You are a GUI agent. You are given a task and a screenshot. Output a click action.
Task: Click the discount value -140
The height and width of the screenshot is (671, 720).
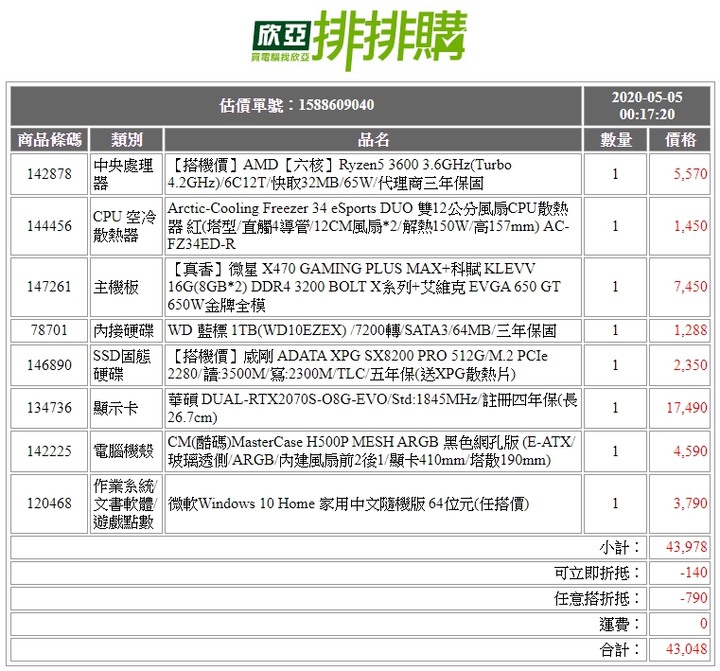[x=693, y=573]
